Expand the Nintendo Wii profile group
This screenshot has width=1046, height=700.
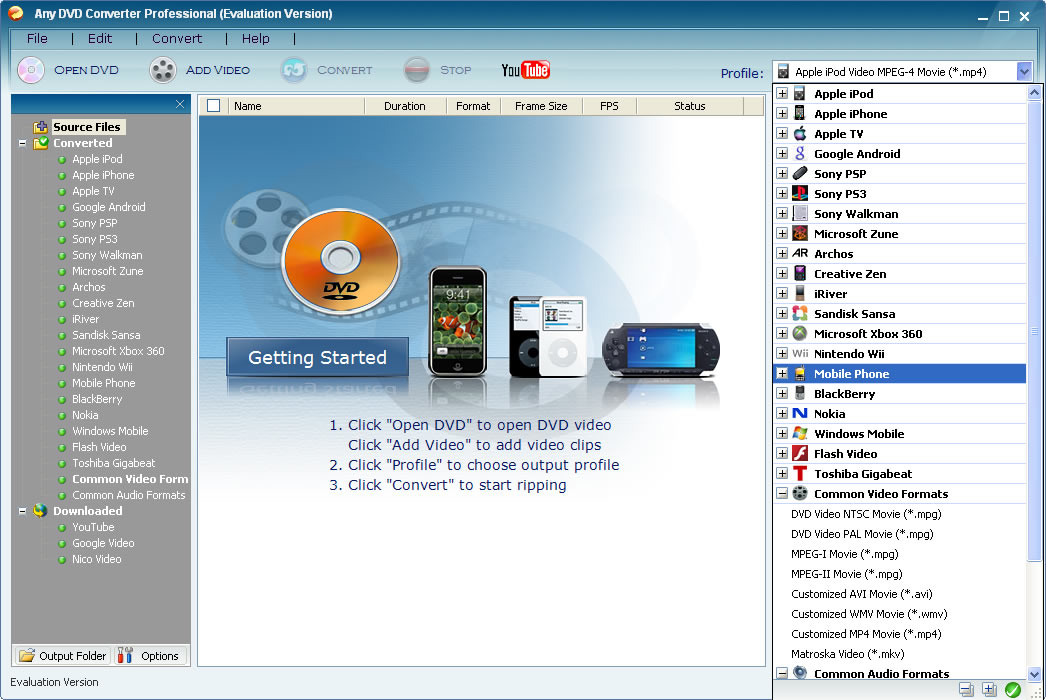782,354
